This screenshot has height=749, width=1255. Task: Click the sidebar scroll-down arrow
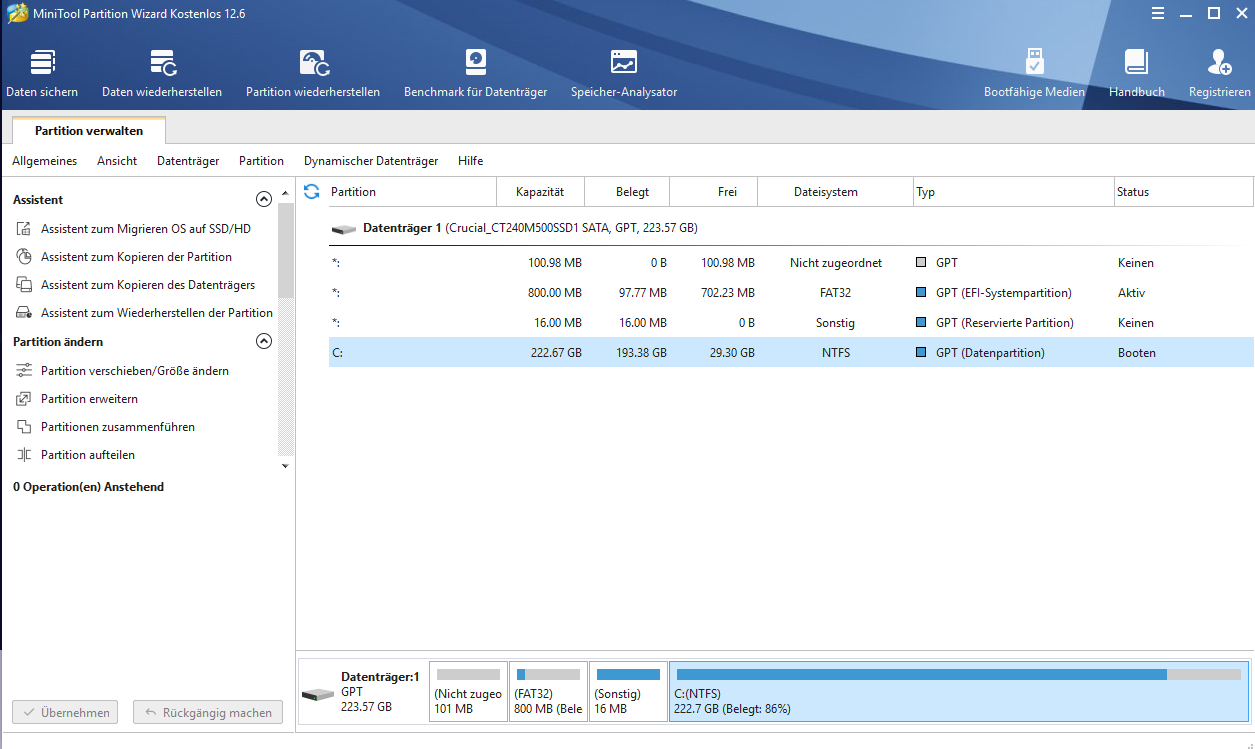[x=285, y=466]
